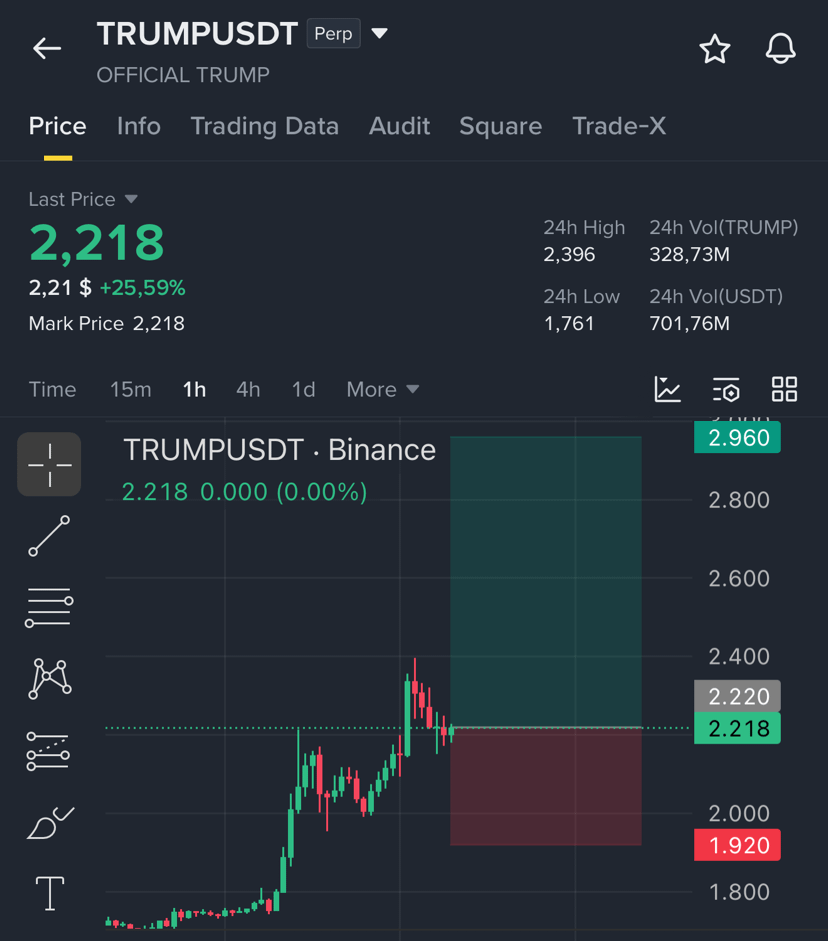Screen dimensions: 828x941
Task: Tap the 24h Low value 1,761
Action: (569, 323)
